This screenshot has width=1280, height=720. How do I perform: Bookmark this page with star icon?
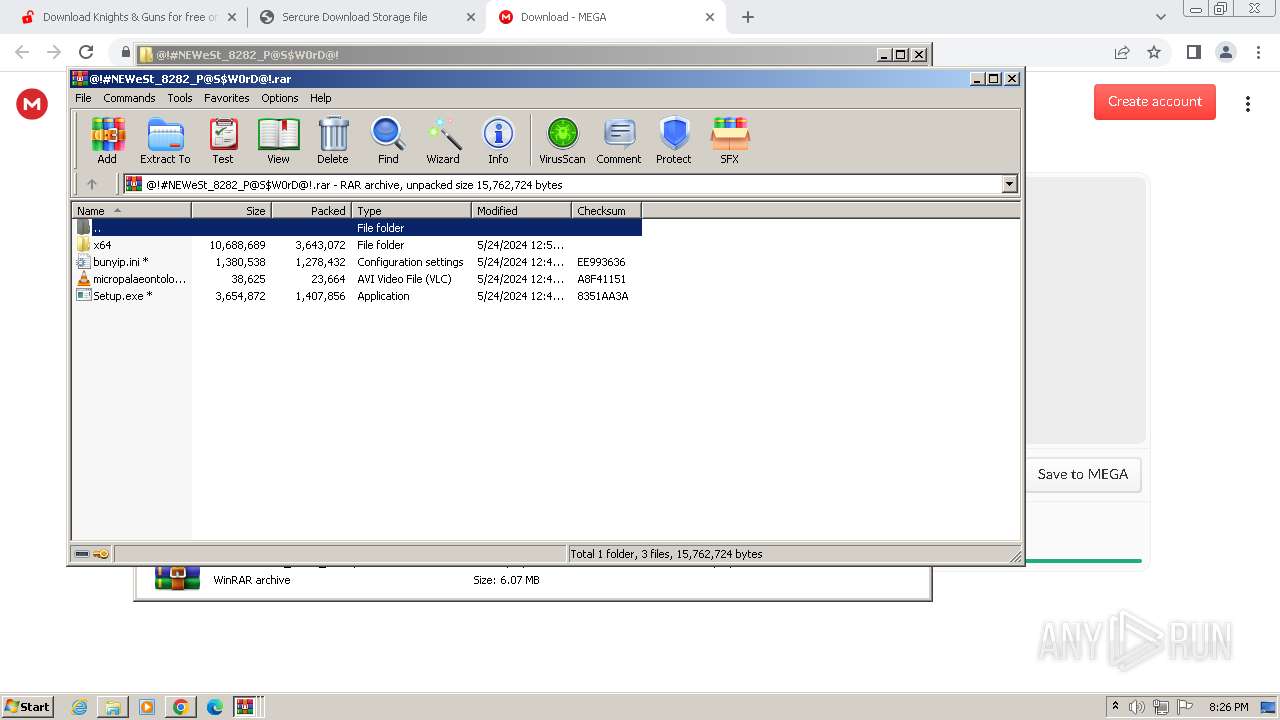click(x=1154, y=52)
